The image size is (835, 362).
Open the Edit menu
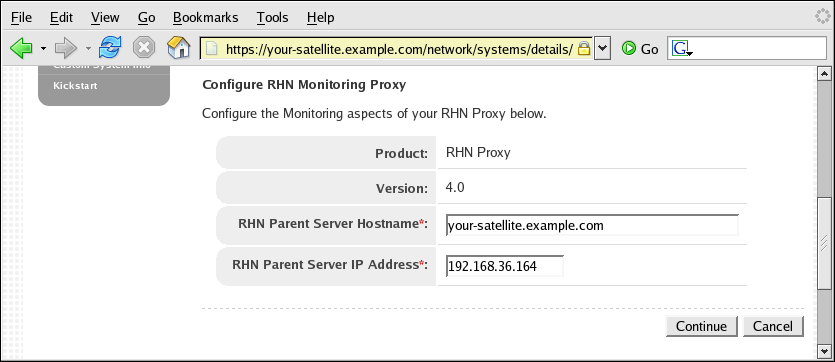[61, 18]
